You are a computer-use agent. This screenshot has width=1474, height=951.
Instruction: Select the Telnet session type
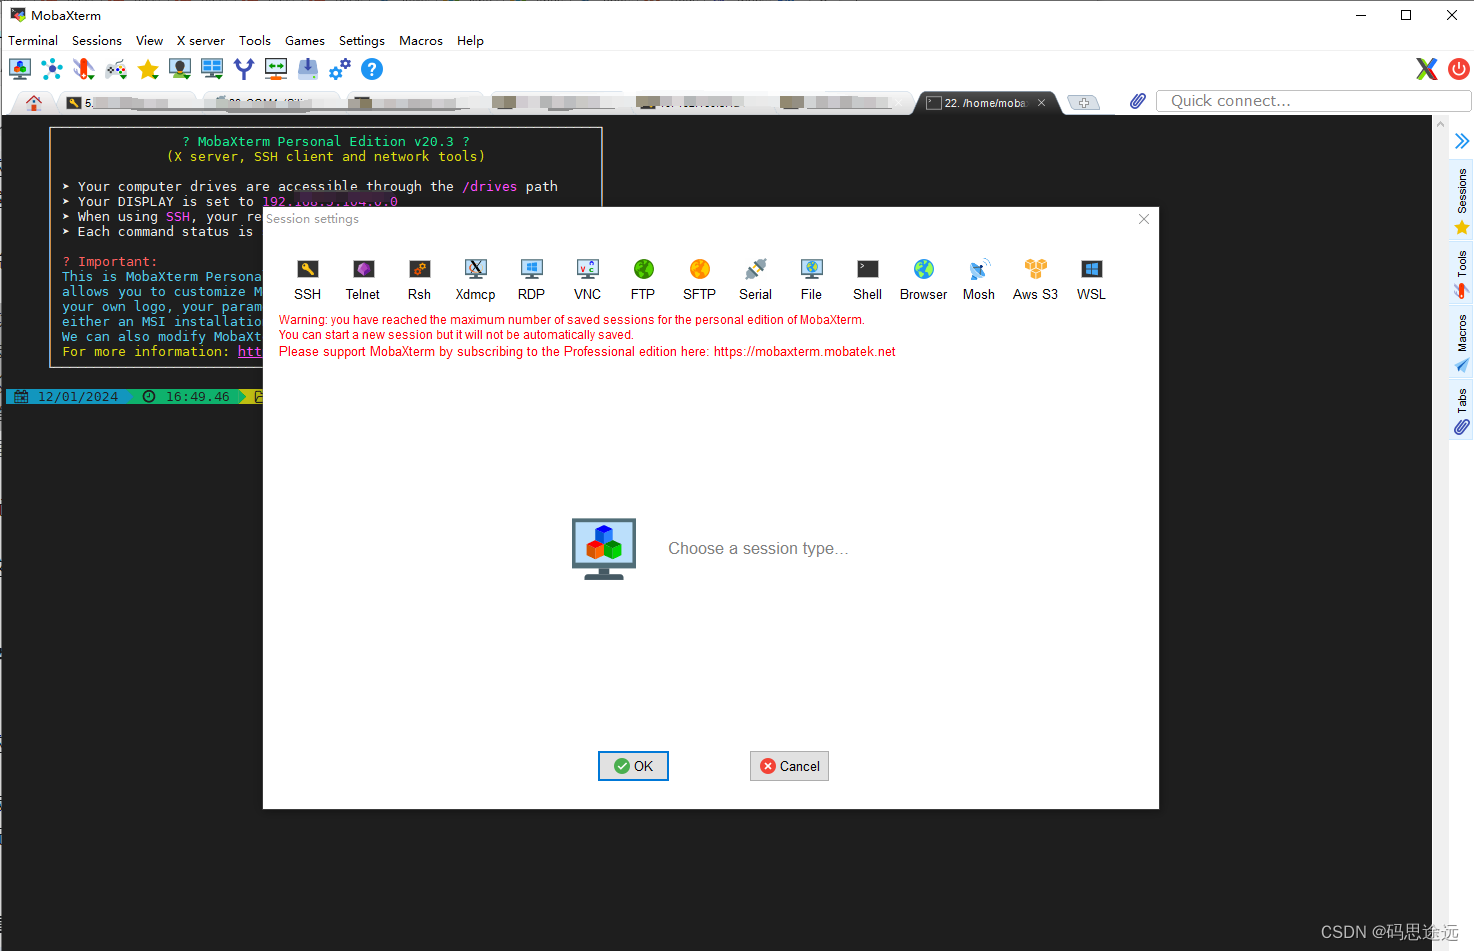click(x=363, y=280)
